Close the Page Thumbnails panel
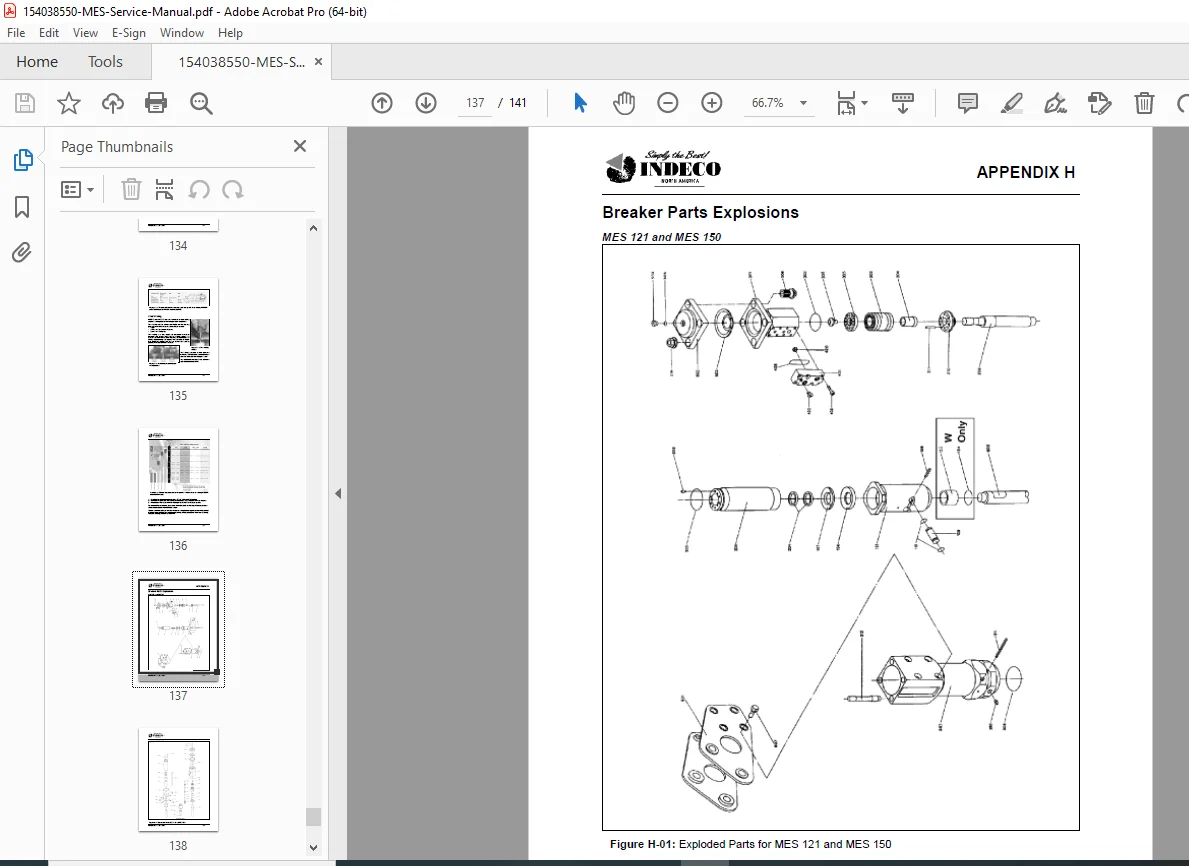This screenshot has width=1189, height=866. (x=300, y=146)
